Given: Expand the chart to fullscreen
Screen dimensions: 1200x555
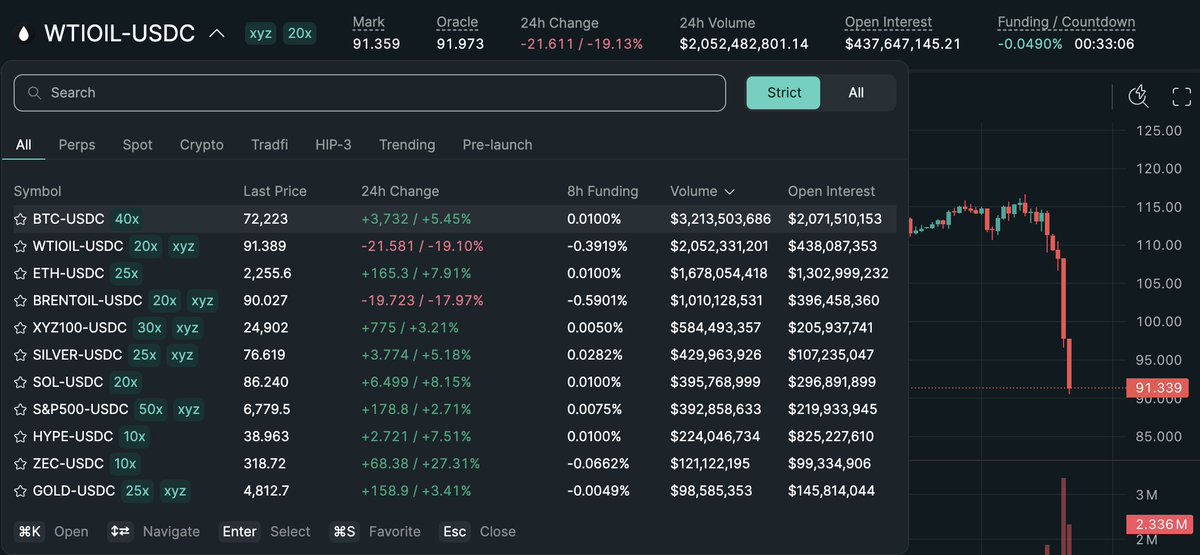Looking at the screenshot, I should click(x=1182, y=96).
